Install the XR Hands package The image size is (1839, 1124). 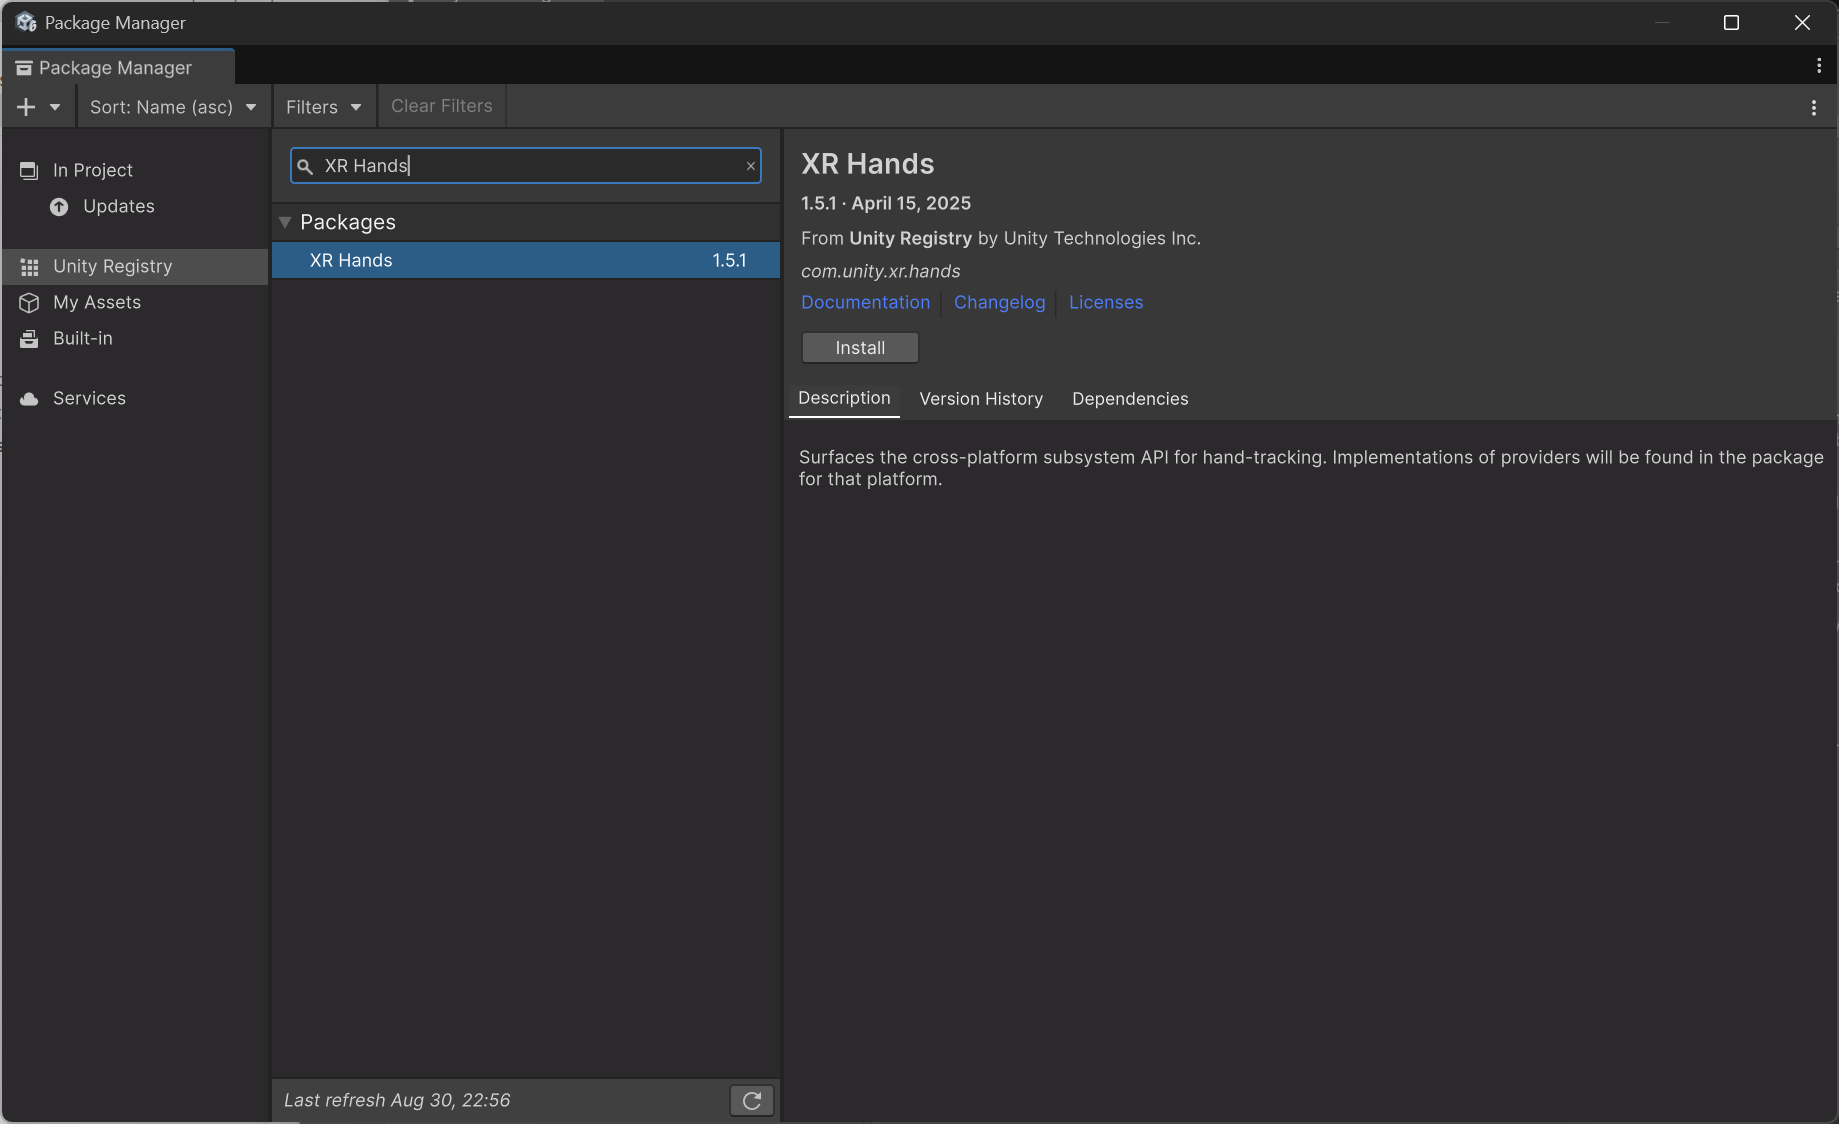coord(860,348)
